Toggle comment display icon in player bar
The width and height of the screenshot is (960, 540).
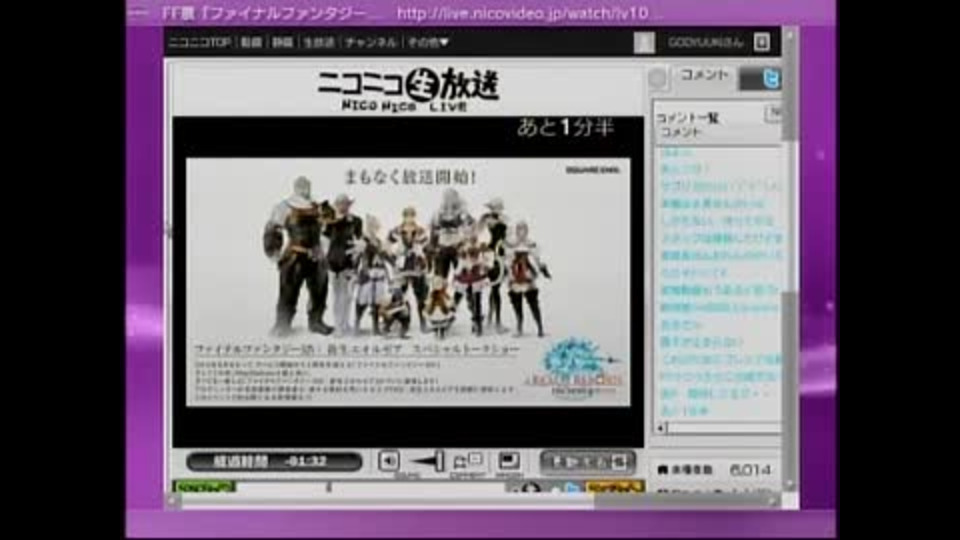pyautogui.click(x=468, y=461)
